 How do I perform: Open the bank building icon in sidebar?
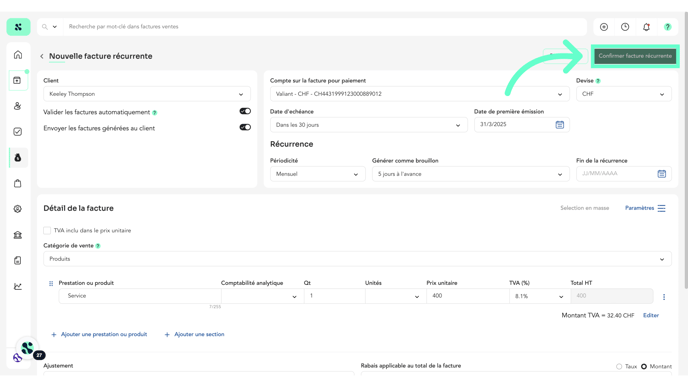(18, 235)
